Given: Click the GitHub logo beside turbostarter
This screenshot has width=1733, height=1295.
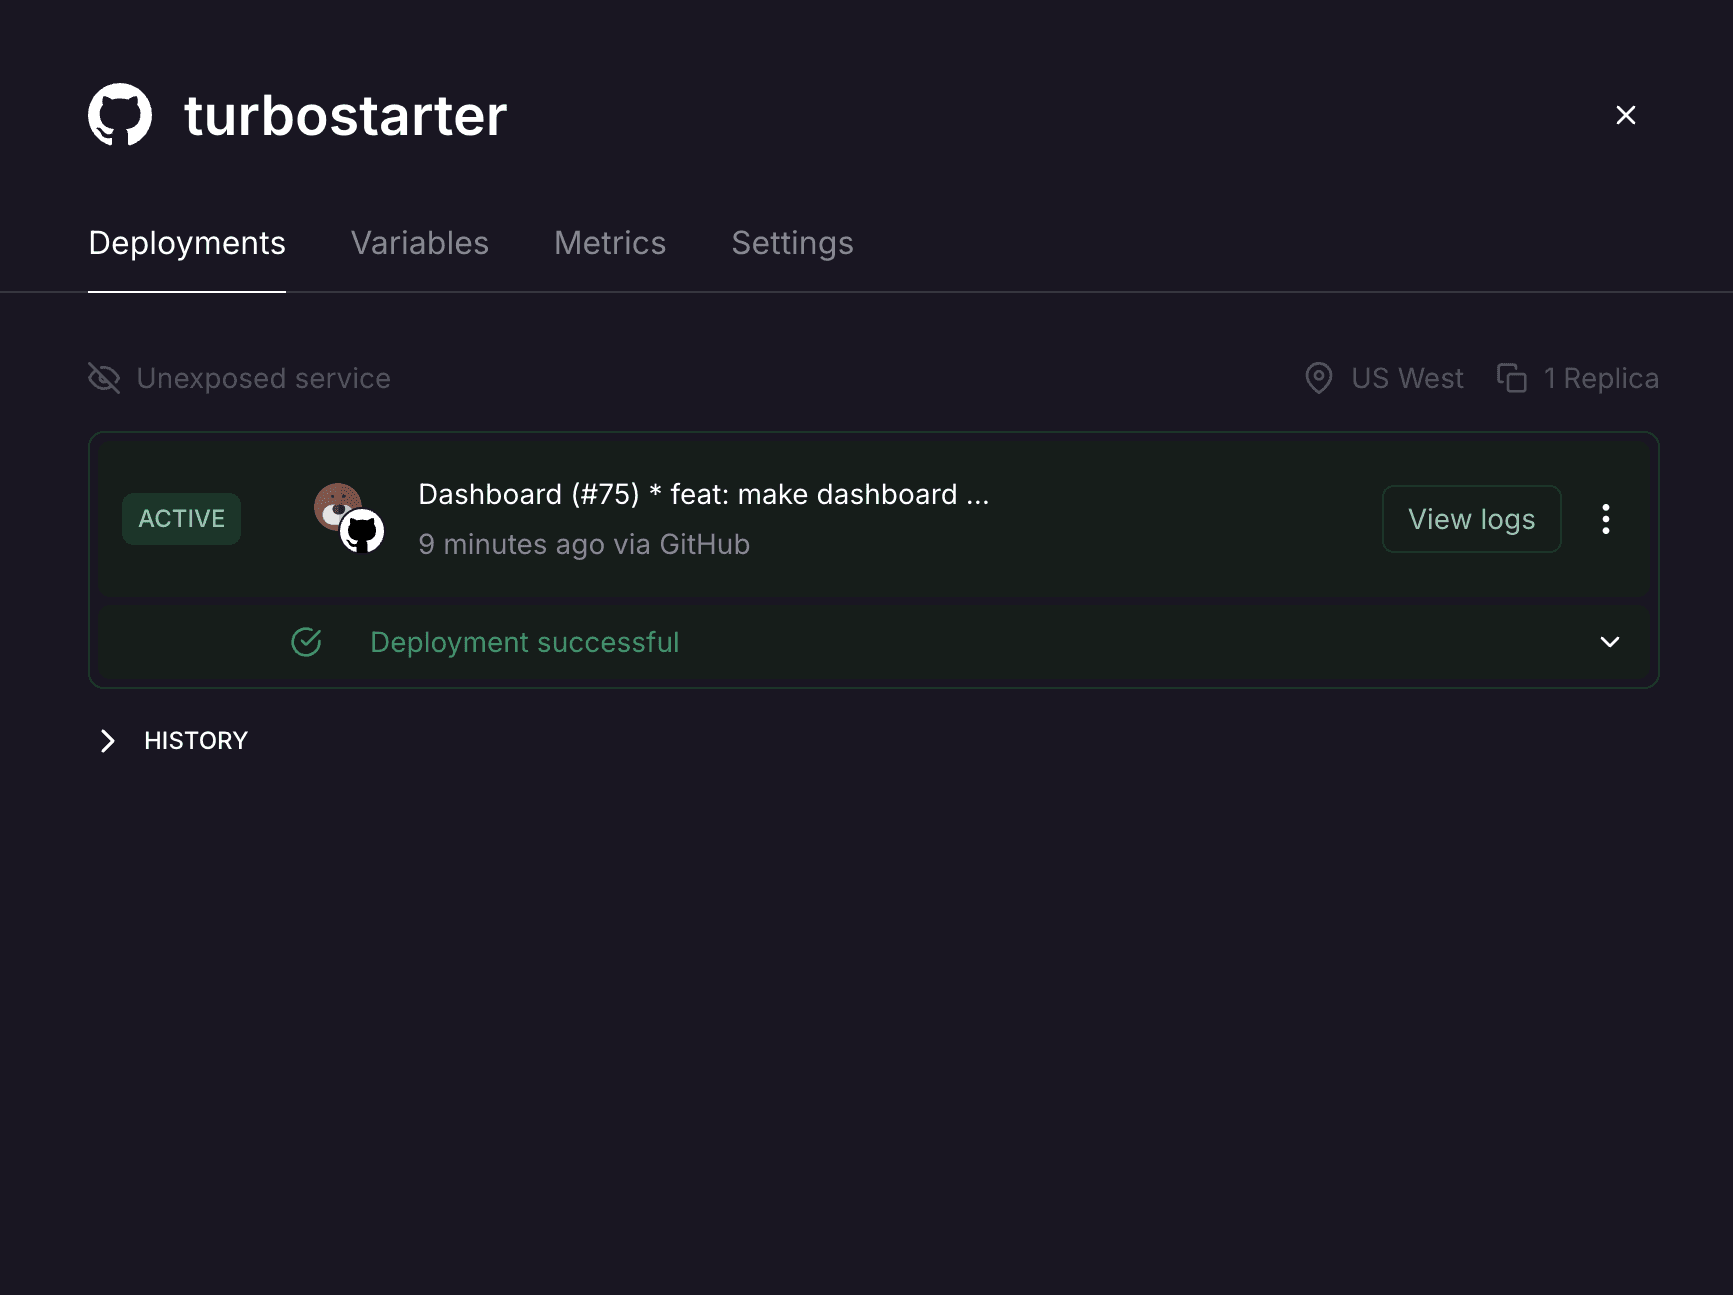Looking at the screenshot, I should point(120,115).
